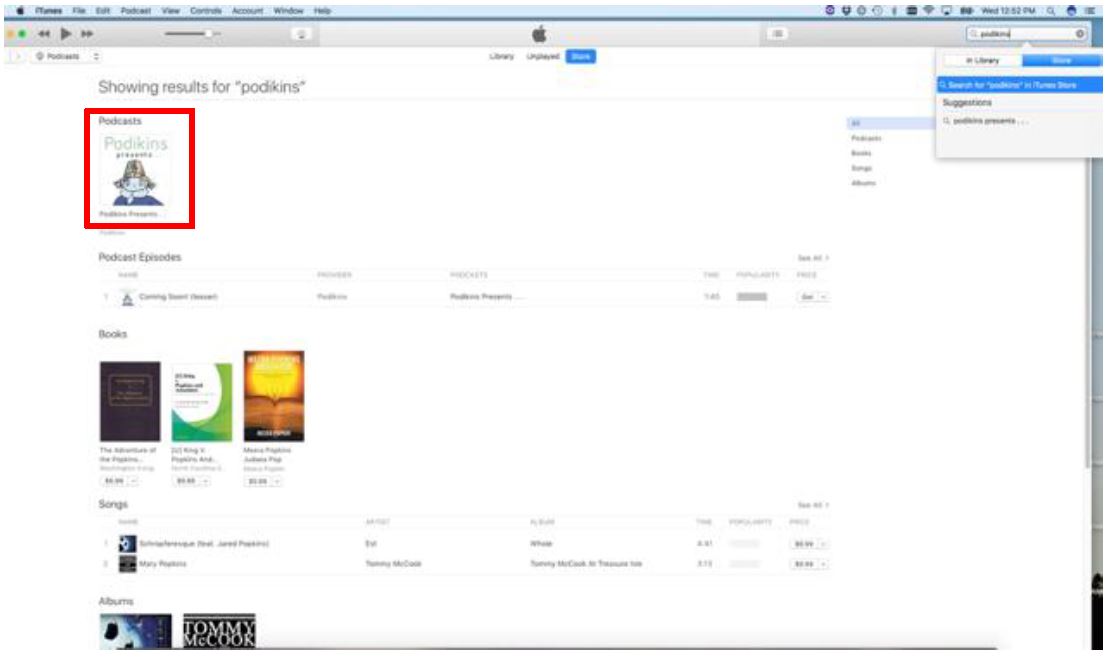This screenshot has width=1107, height=658.
Task: Open the Podcast menu
Action: coord(136,11)
